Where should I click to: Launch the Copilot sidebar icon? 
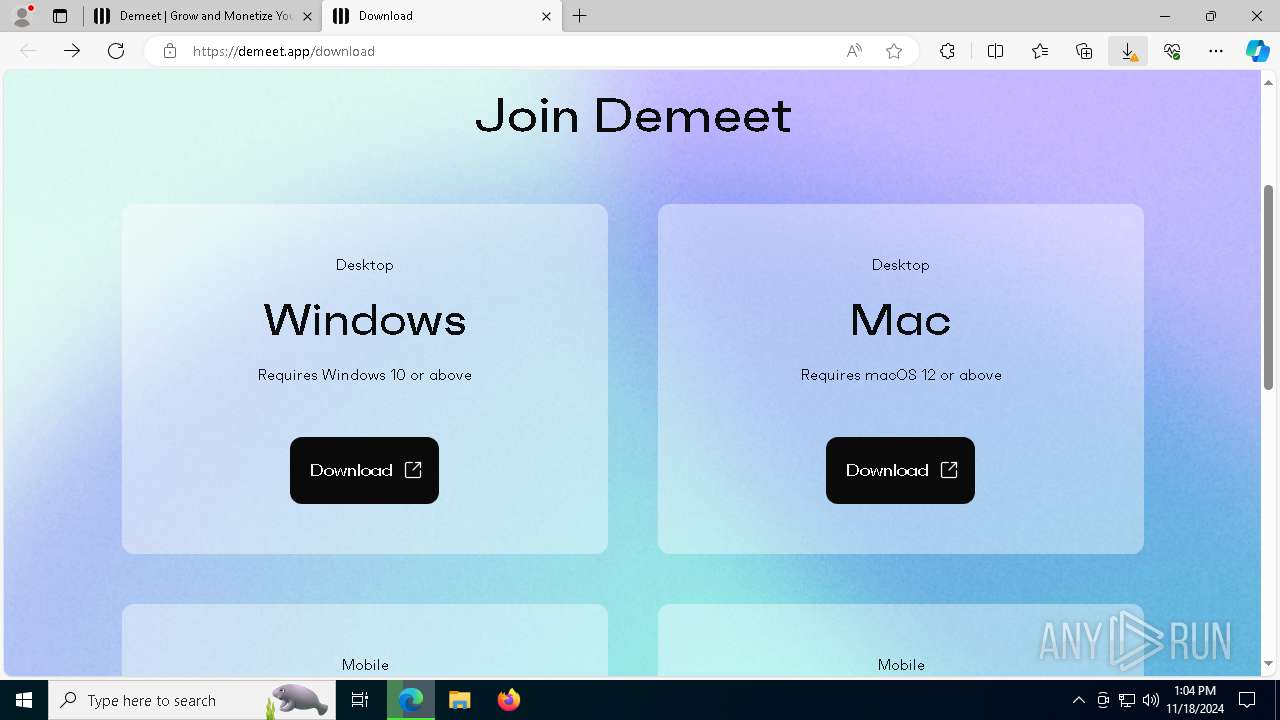tap(1257, 51)
